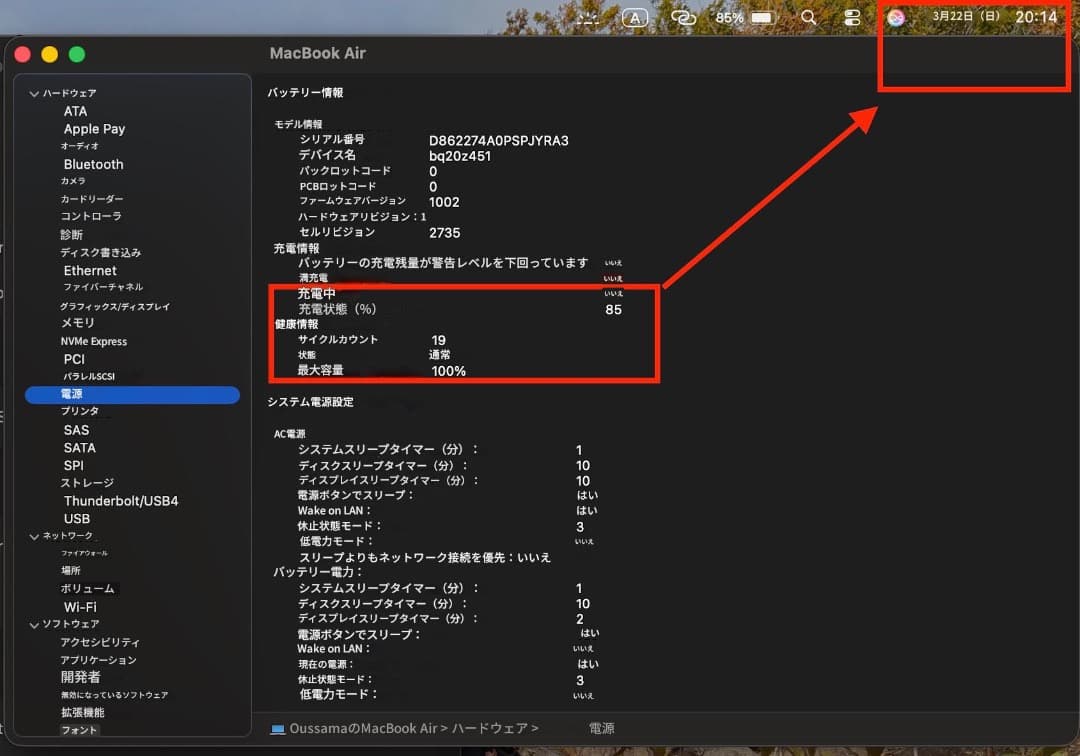
Task: Collapse the ソフトウェア section
Action: [34, 625]
